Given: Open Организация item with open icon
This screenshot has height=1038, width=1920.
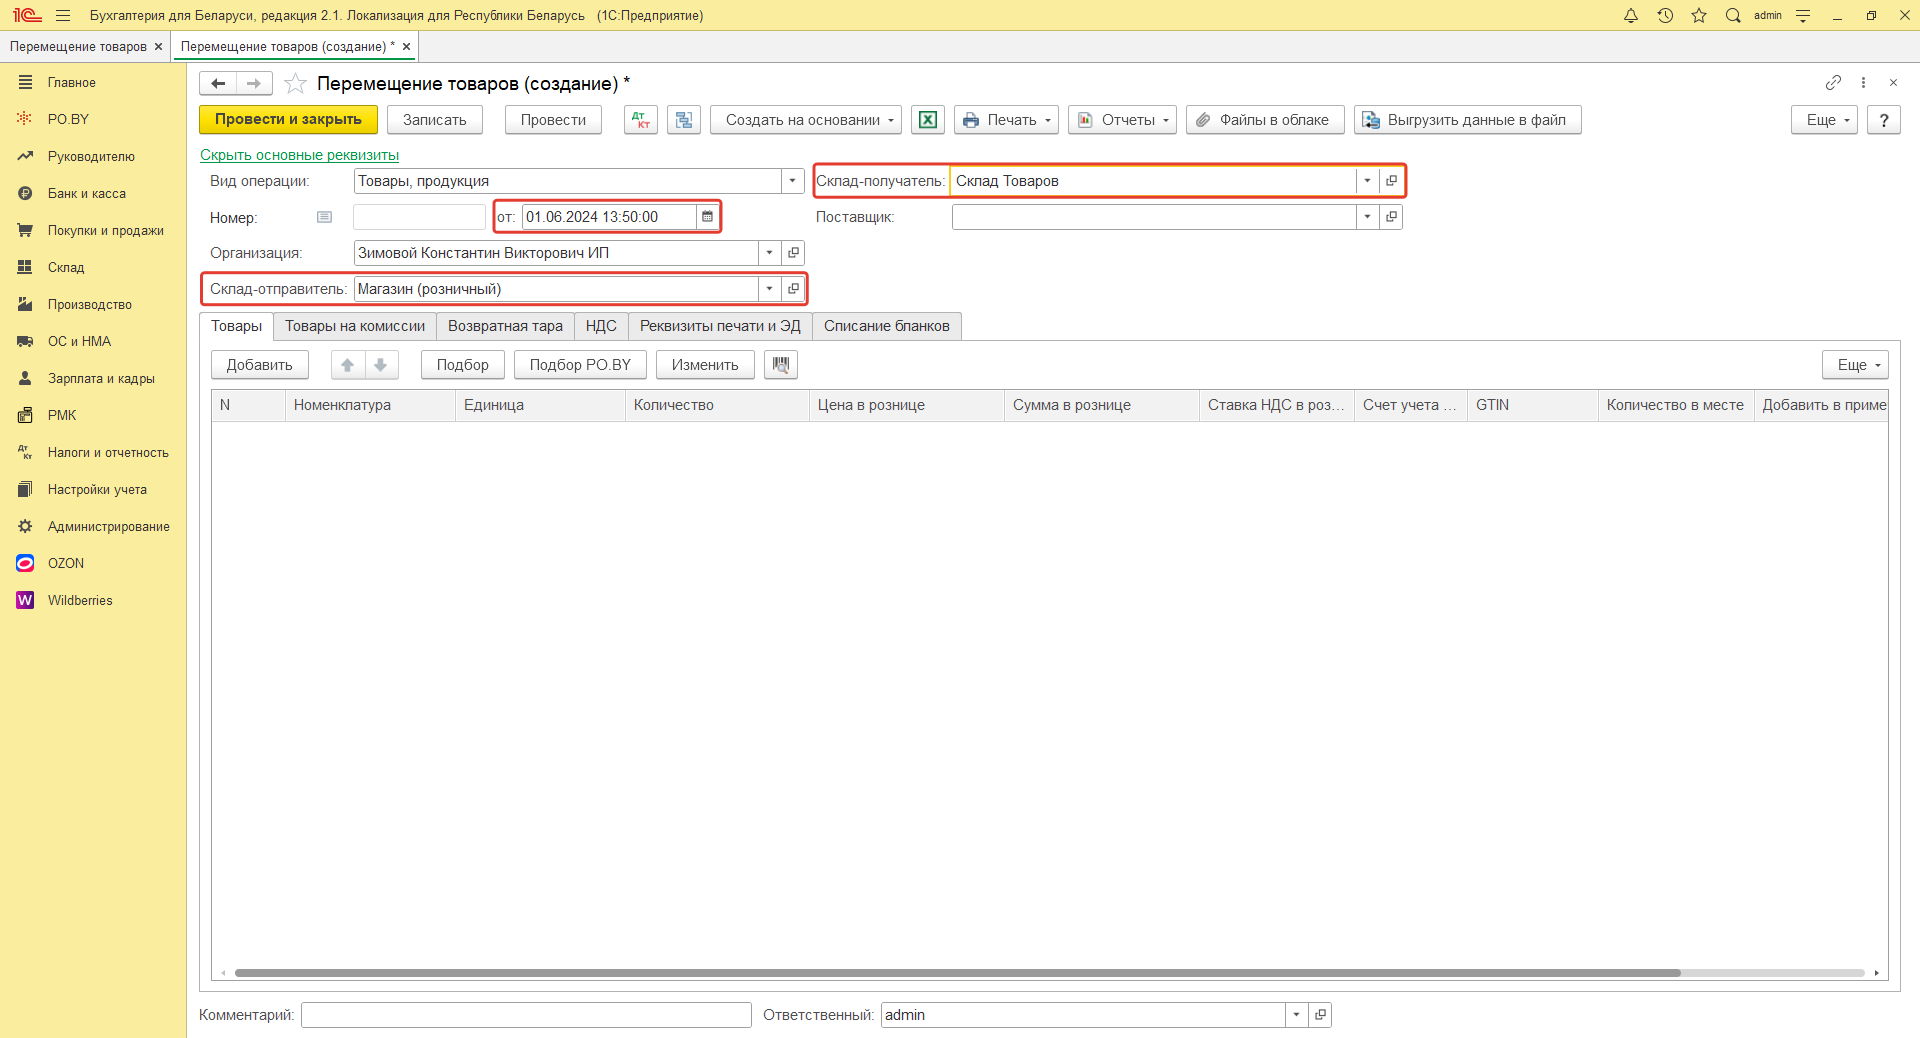Looking at the screenshot, I should click(793, 253).
